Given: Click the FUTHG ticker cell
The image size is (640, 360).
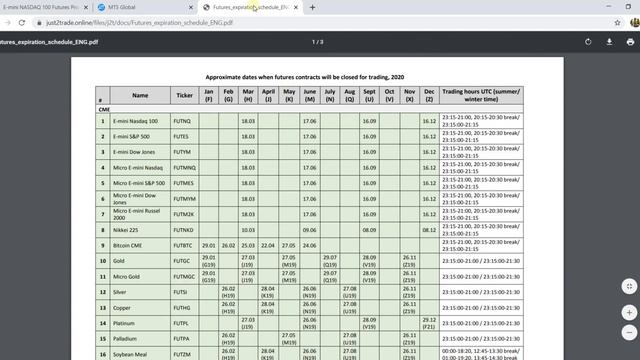Looking at the screenshot, I should click(x=184, y=308).
